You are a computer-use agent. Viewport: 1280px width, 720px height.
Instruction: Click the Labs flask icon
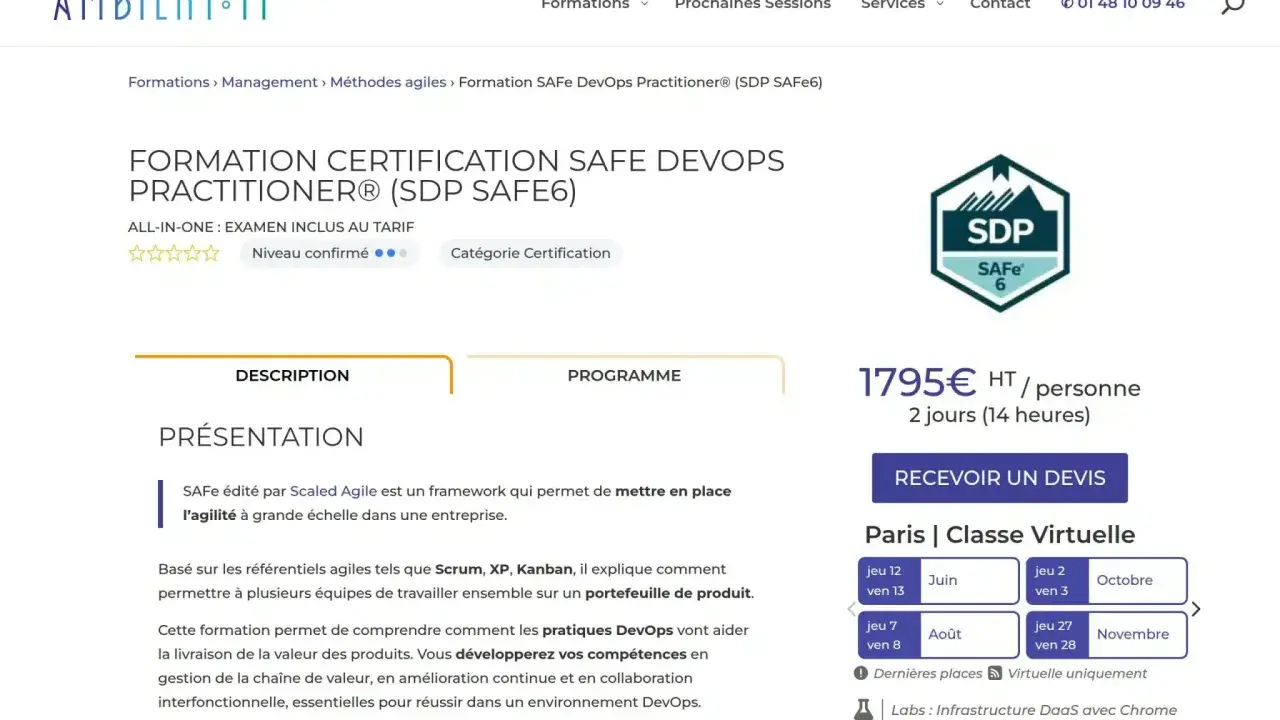(x=863, y=709)
